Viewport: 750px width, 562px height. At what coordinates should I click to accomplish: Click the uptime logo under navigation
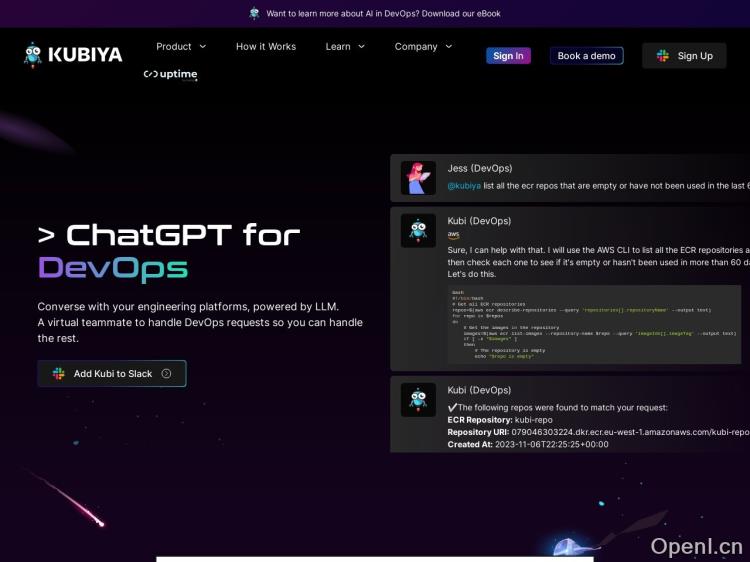tap(171, 75)
